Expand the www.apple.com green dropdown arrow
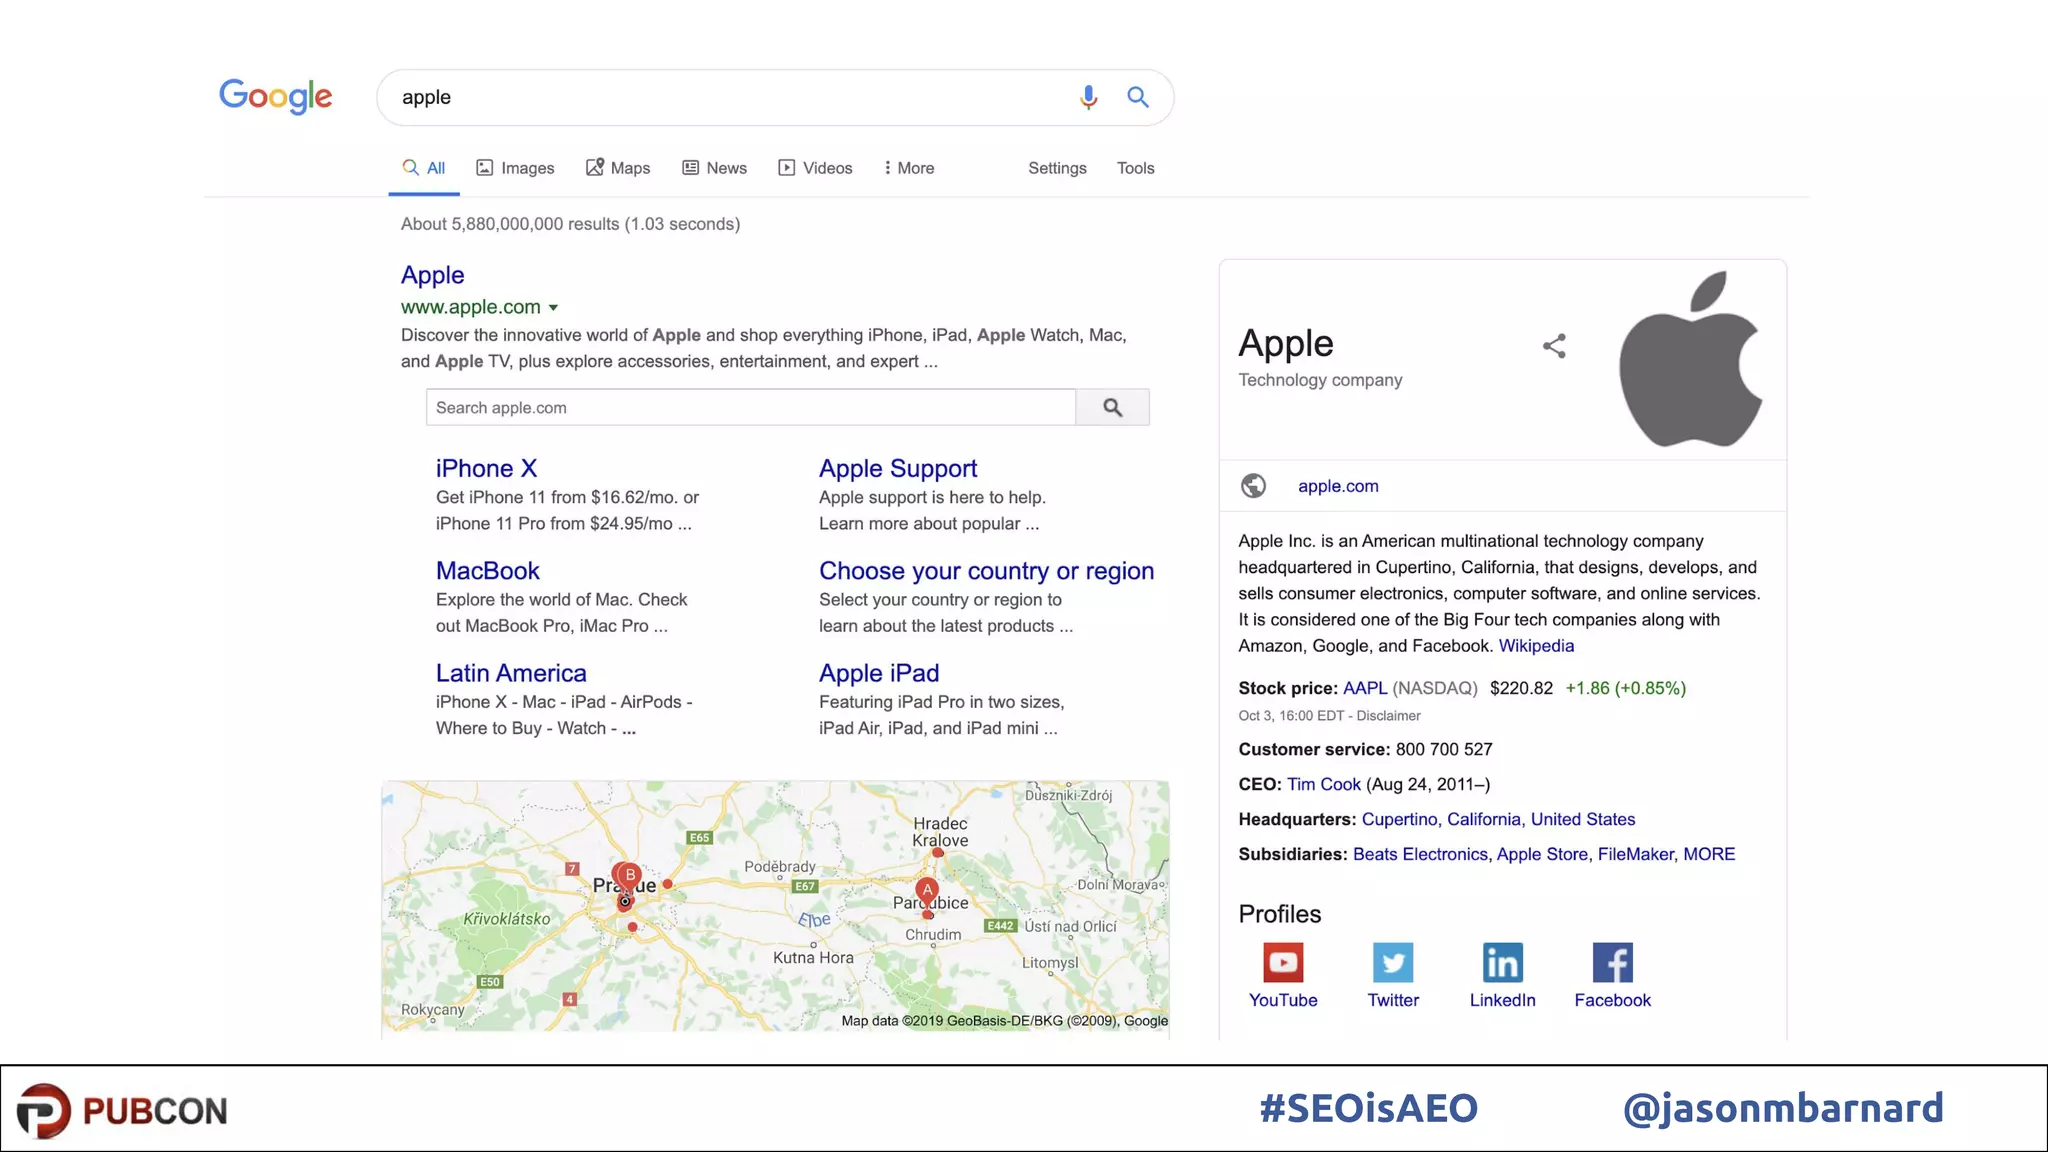Screen dimensions: 2048x1152 point(553,308)
